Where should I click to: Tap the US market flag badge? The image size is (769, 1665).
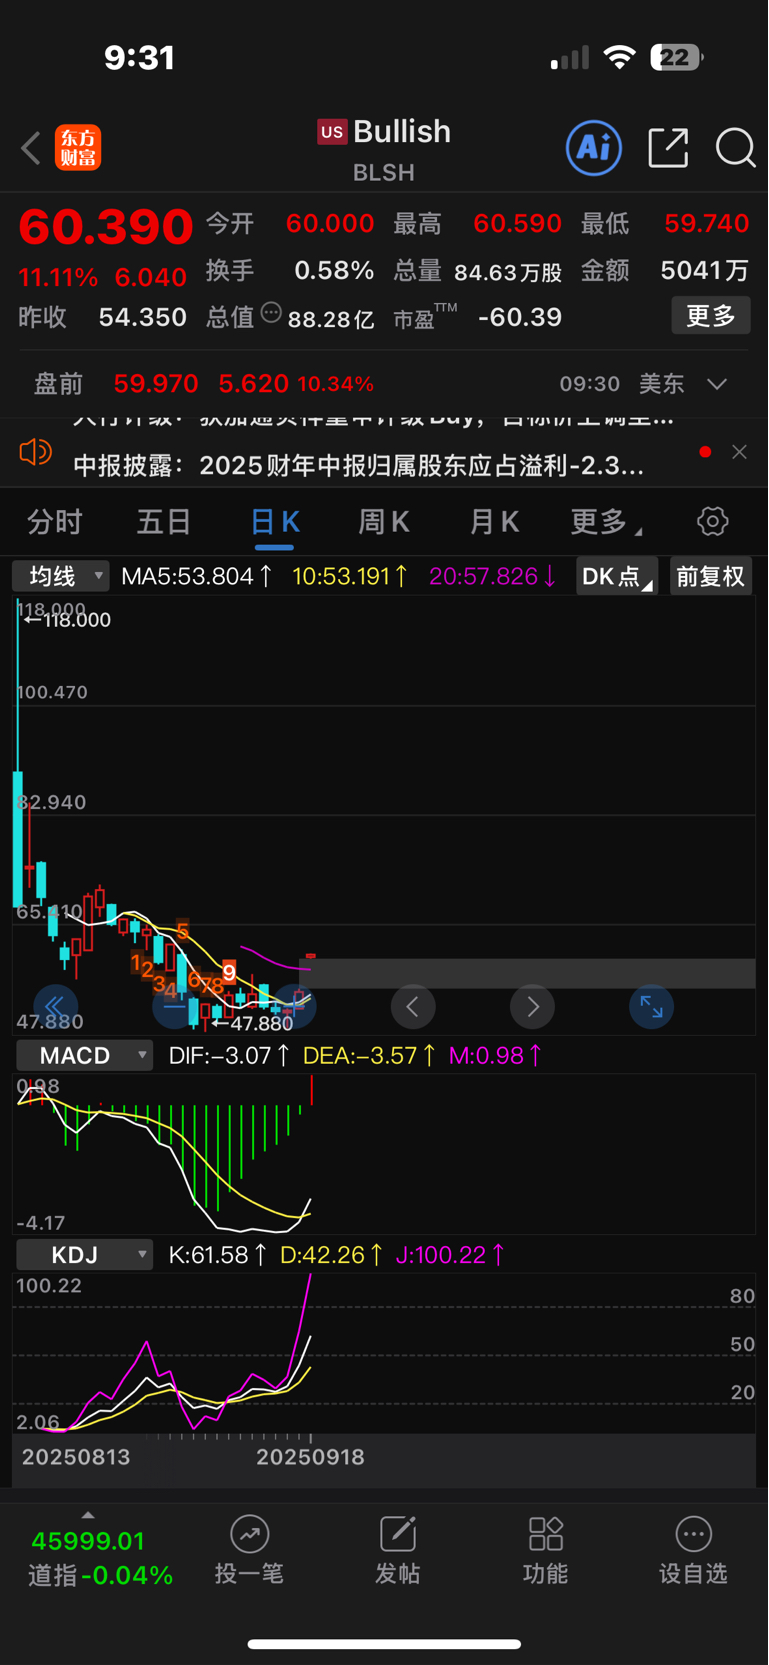click(332, 132)
